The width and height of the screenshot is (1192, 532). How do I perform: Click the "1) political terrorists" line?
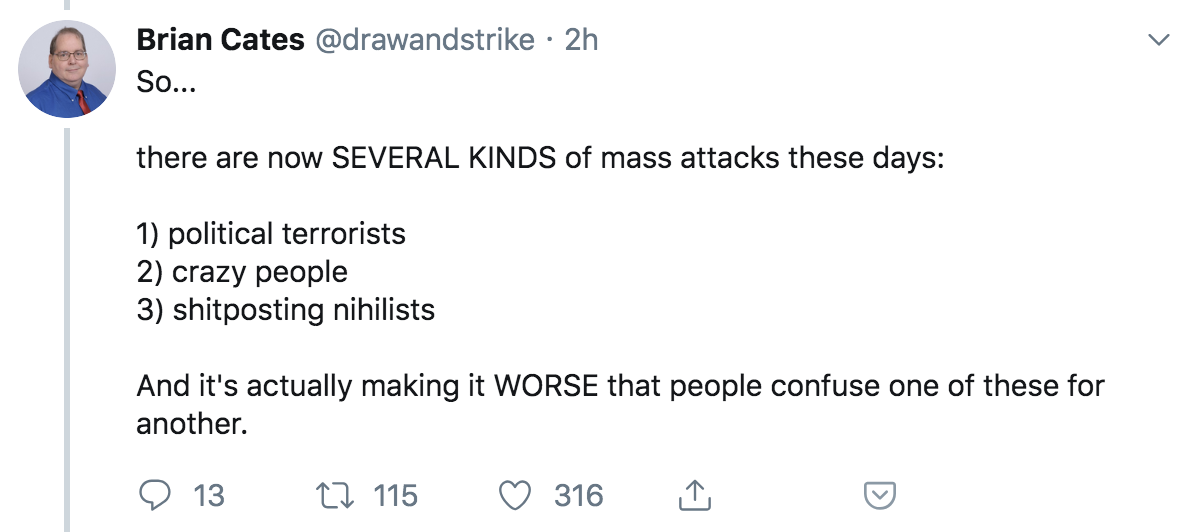[x=271, y=234]
